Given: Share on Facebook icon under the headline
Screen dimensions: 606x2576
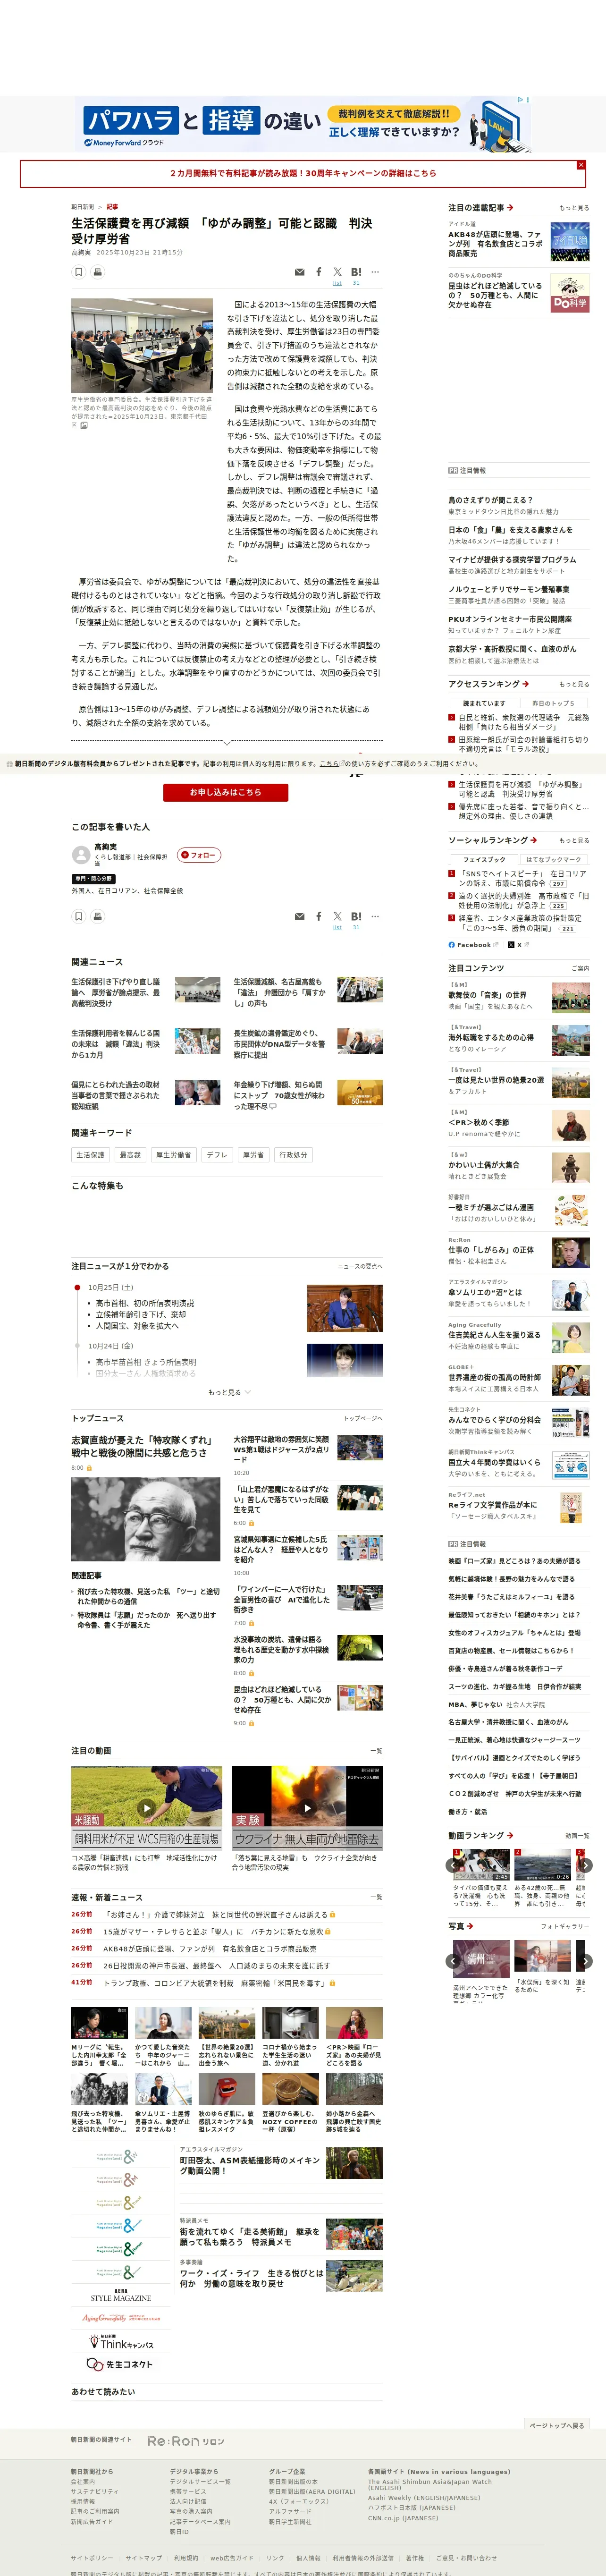Looking at the screenshot, I should 319,272.
